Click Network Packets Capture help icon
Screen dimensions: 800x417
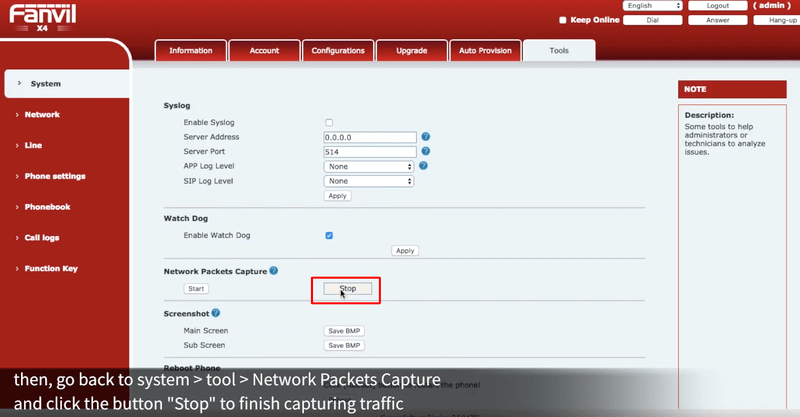pos(274,271)
